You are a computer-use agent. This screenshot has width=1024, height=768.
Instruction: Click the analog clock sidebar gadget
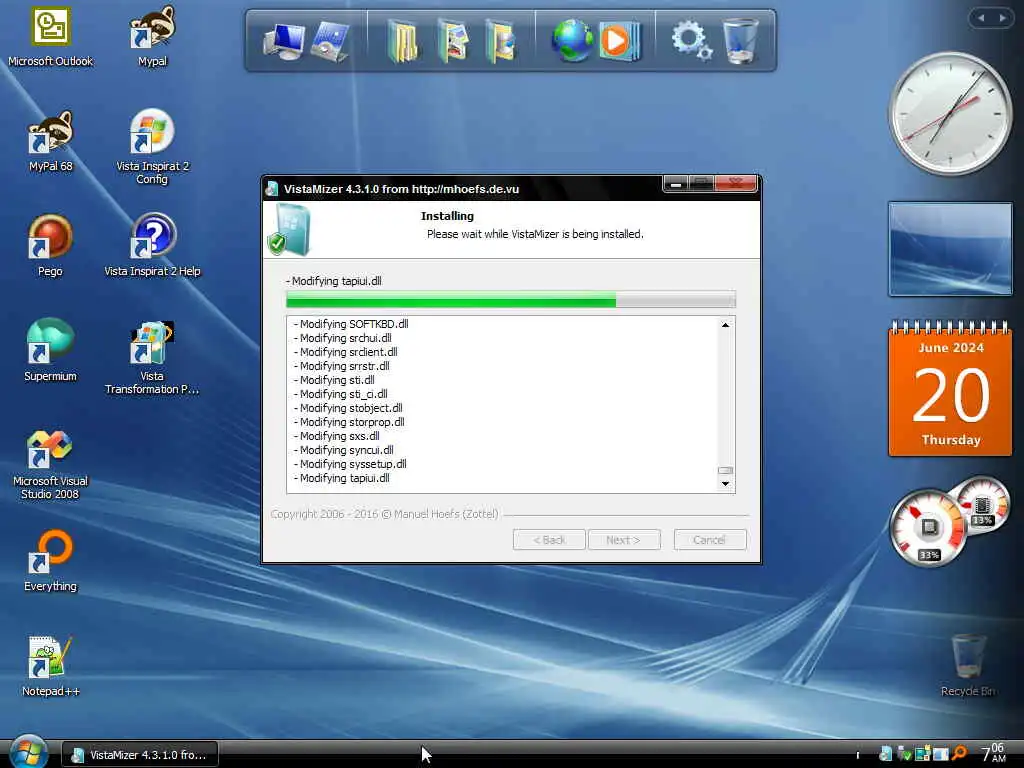tap(950, 114)
